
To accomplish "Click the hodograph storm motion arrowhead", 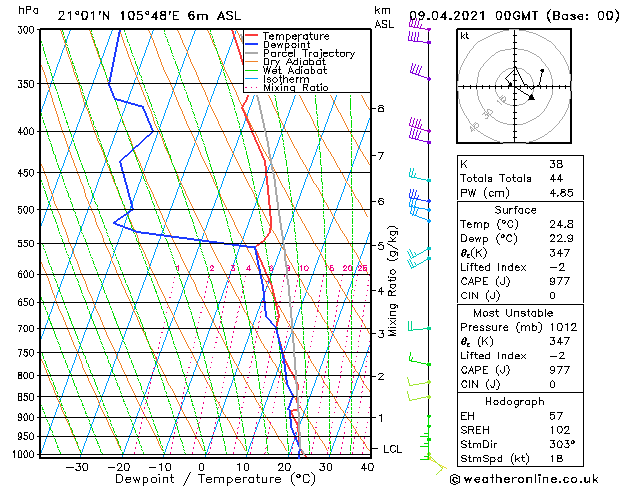I will [x=532, y=97].
